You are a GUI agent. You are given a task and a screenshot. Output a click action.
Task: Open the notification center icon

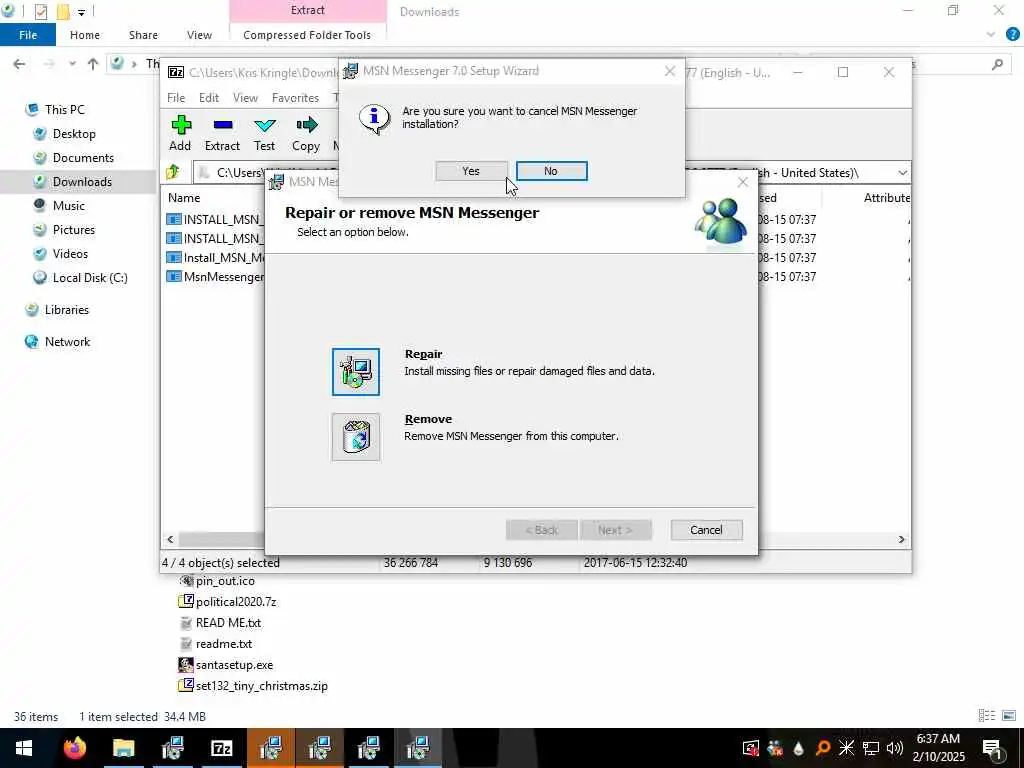coord(992,748)
